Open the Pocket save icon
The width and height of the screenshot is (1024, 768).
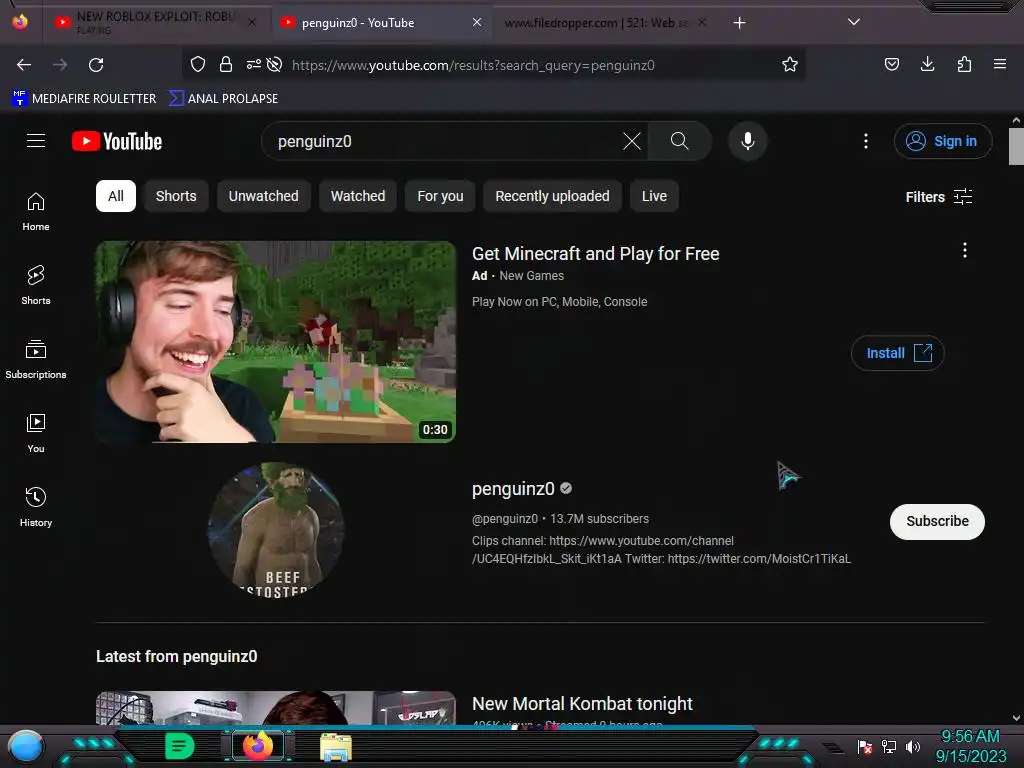[x=891, y=64]
